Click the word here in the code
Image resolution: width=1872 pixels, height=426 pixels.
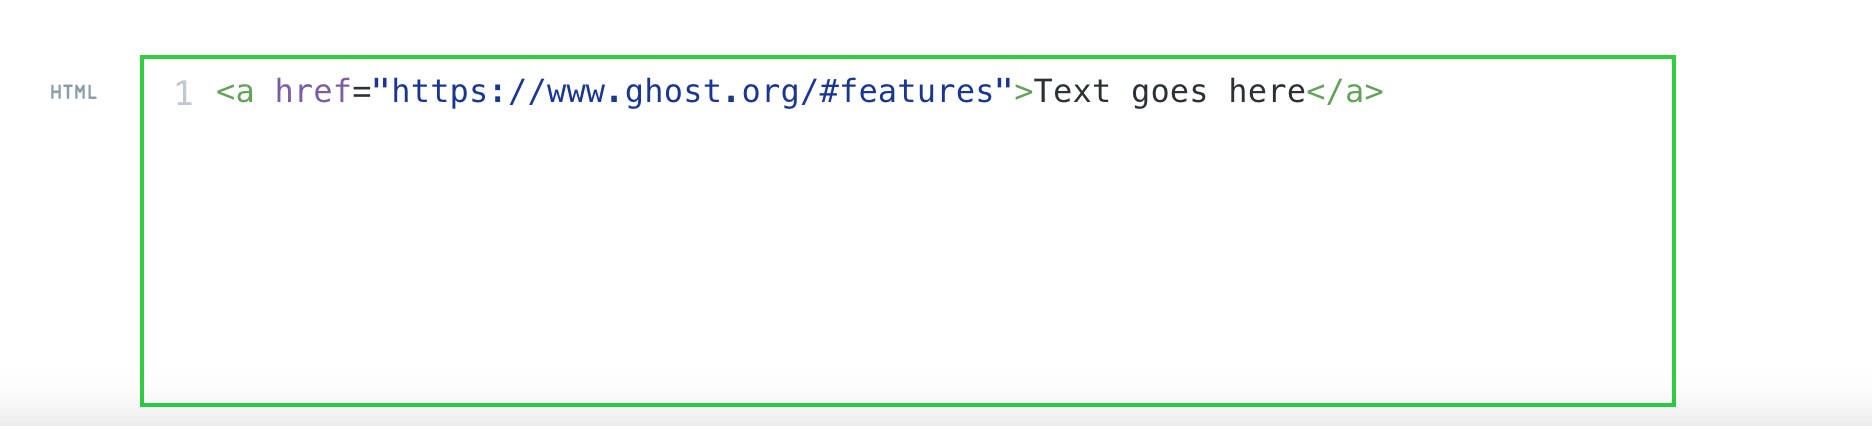pos(1267,92)
